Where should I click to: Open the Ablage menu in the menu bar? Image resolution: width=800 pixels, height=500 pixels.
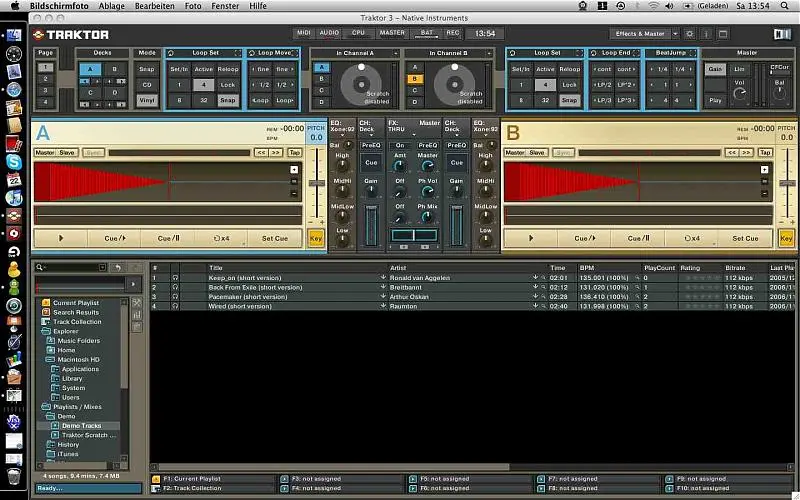point(112,6)
